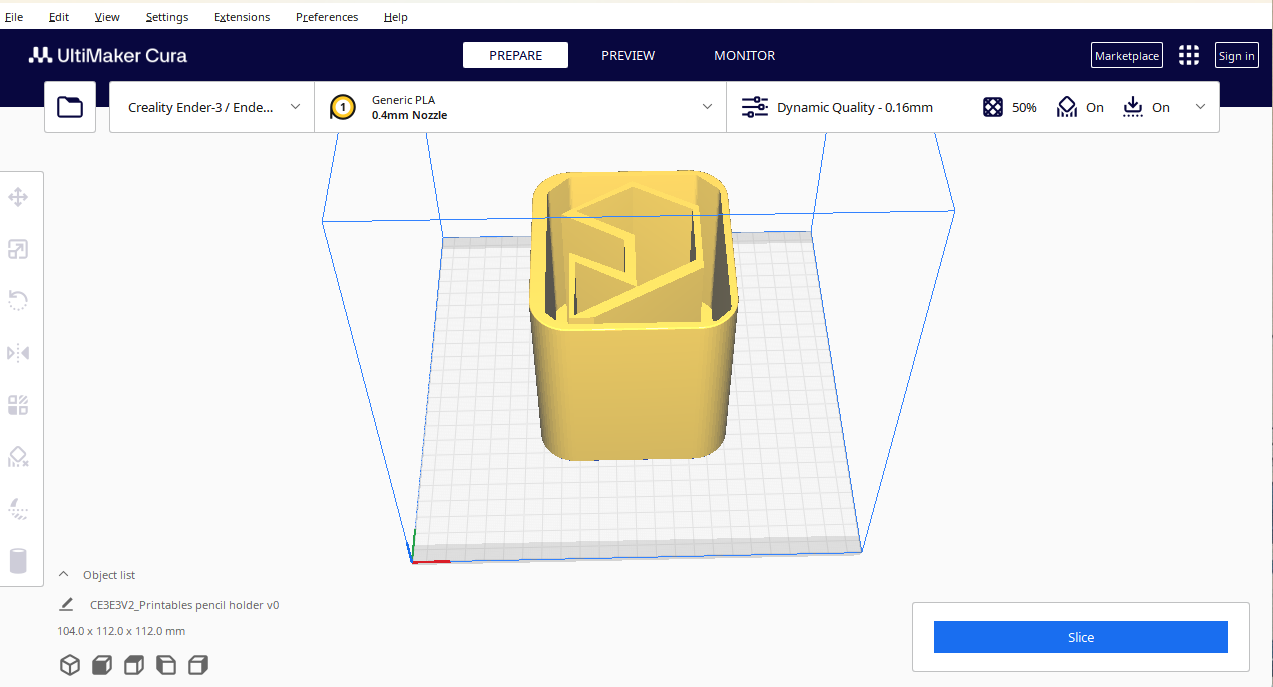
Task: Rename model using pencil edit icon
Action: pos(67,605)
